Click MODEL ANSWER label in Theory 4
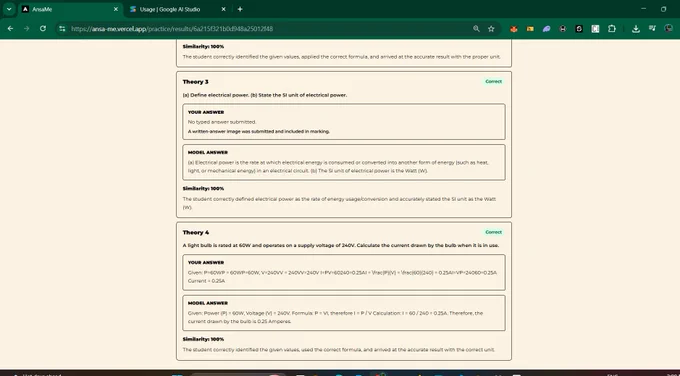680x376 pixels. 208,303
